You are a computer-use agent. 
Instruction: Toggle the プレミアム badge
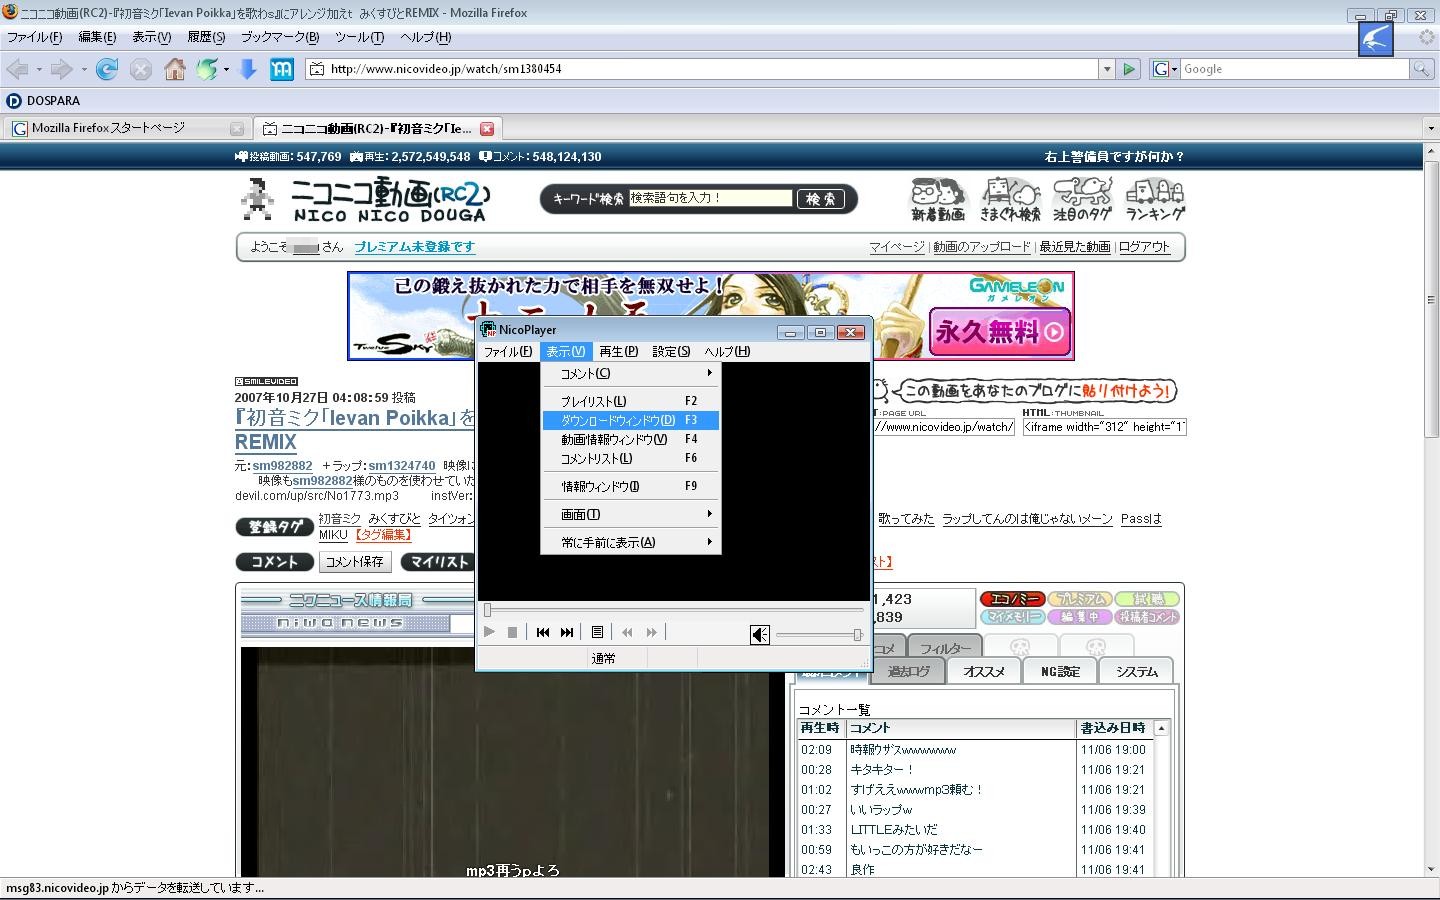1080,599
